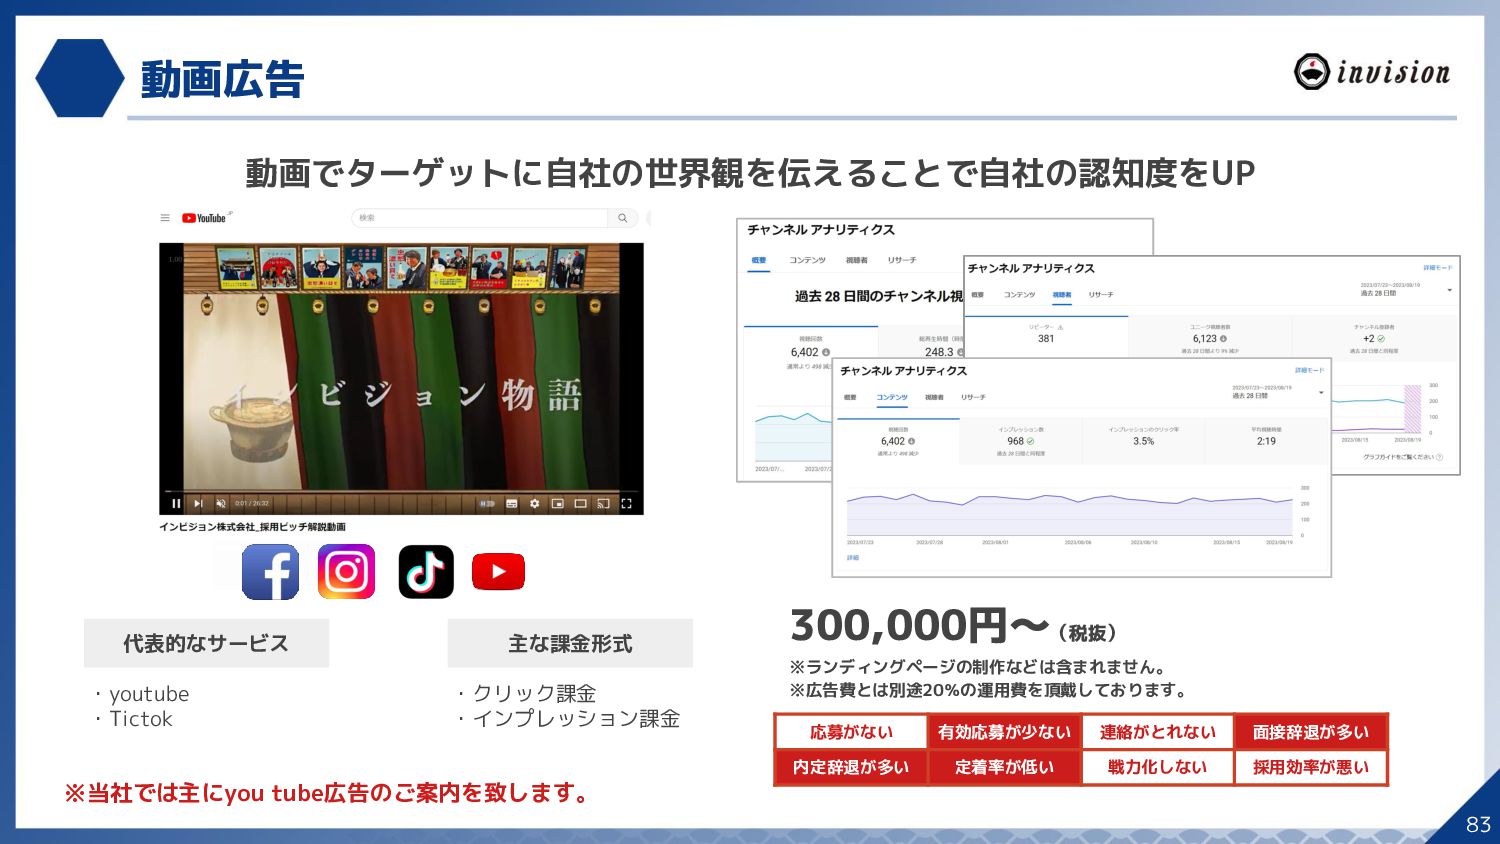Click the 応募がない red-outlined tag
The height and width of the screenshot is (844, 1500).
pyautogui.click(x=851, y=732)
